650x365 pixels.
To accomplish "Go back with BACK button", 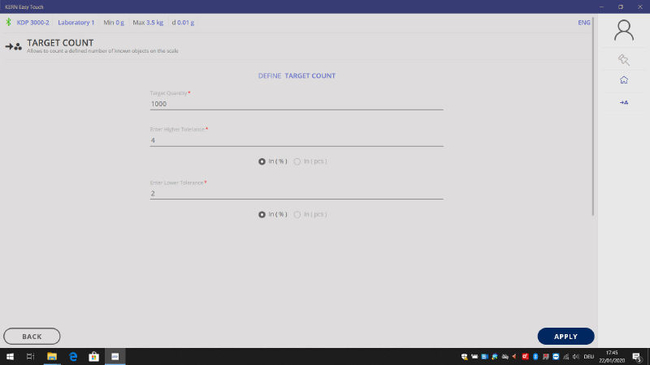I will (x=32, y=336).
